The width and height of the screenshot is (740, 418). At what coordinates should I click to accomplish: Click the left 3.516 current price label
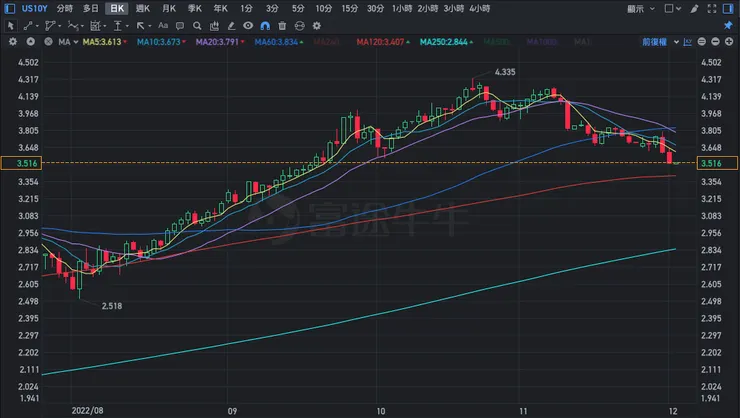point(21,163)
